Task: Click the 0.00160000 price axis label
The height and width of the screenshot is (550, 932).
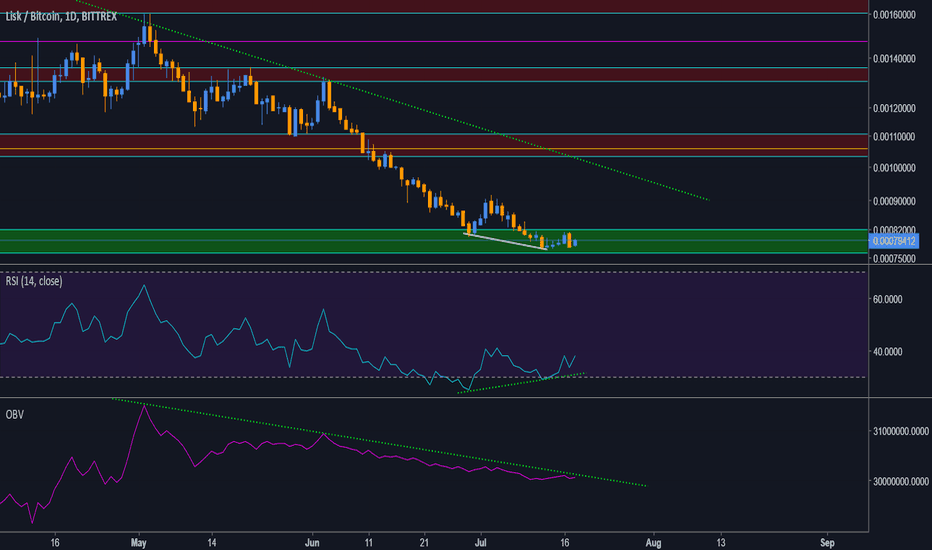Action: (x=894, y=15)
